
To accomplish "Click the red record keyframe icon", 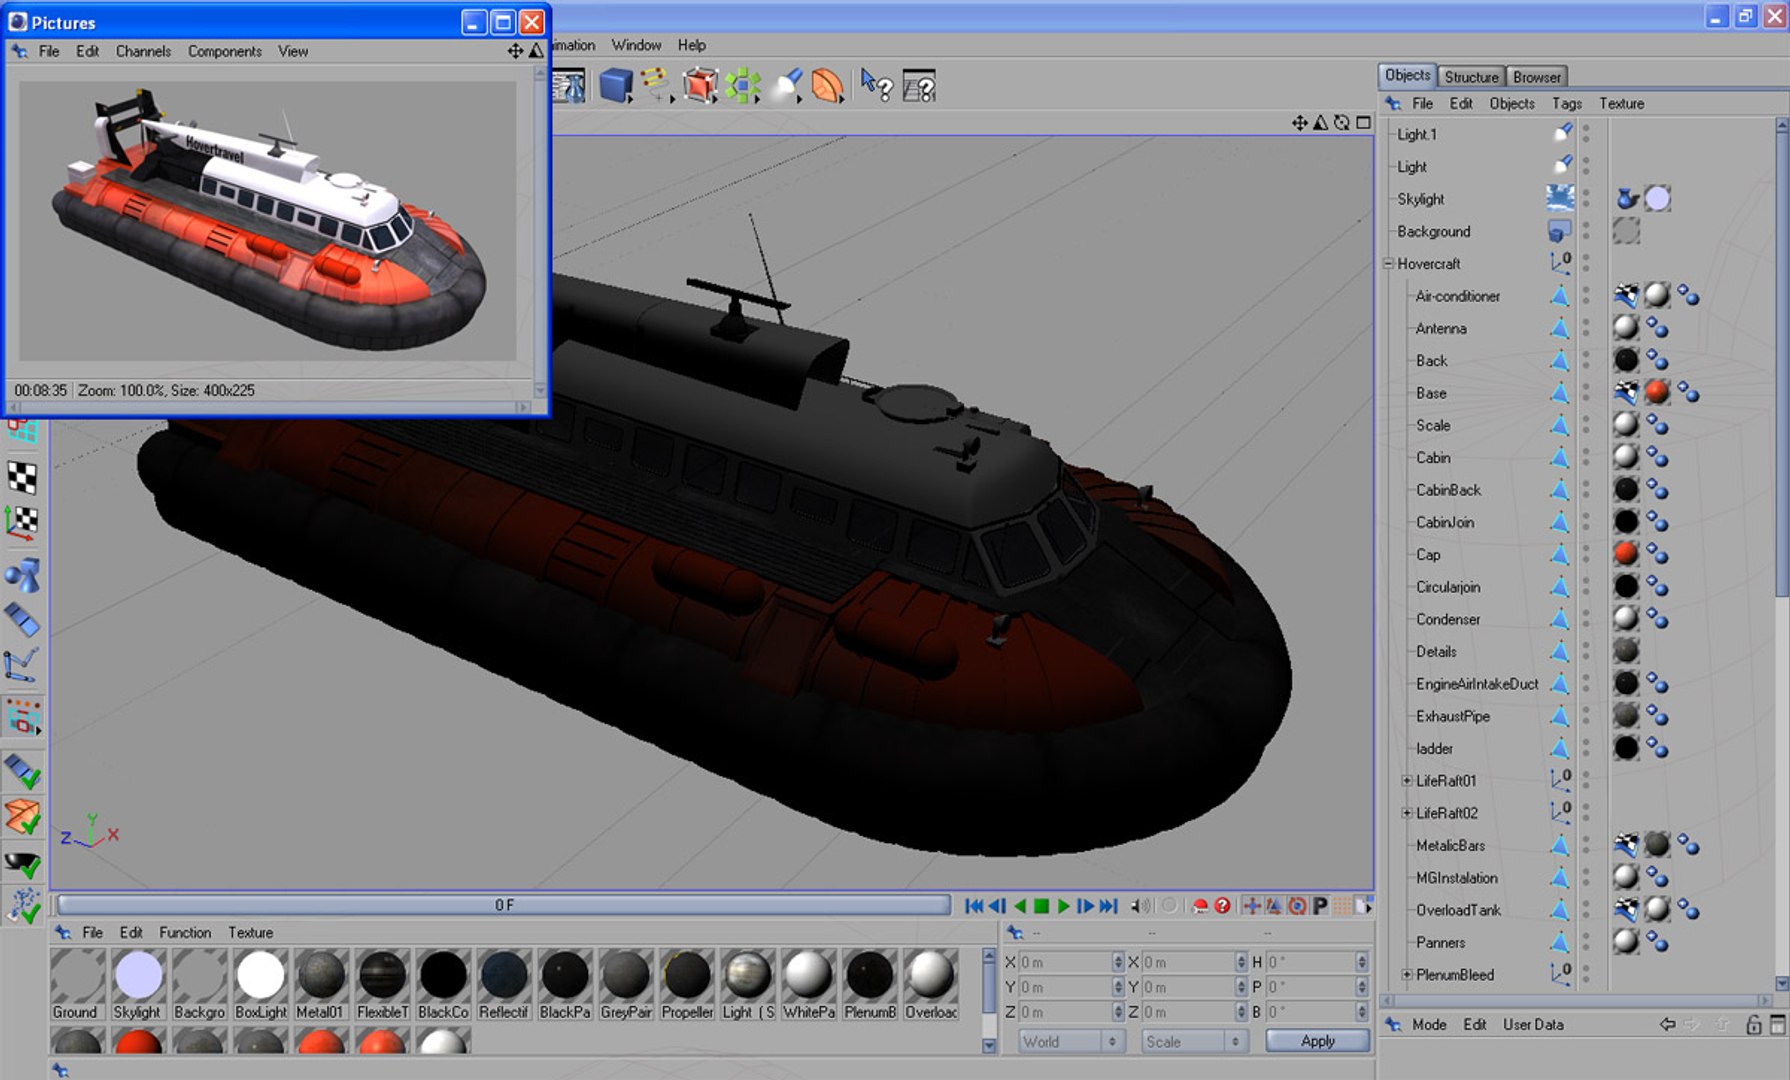I will click(x=1200, y=906).
